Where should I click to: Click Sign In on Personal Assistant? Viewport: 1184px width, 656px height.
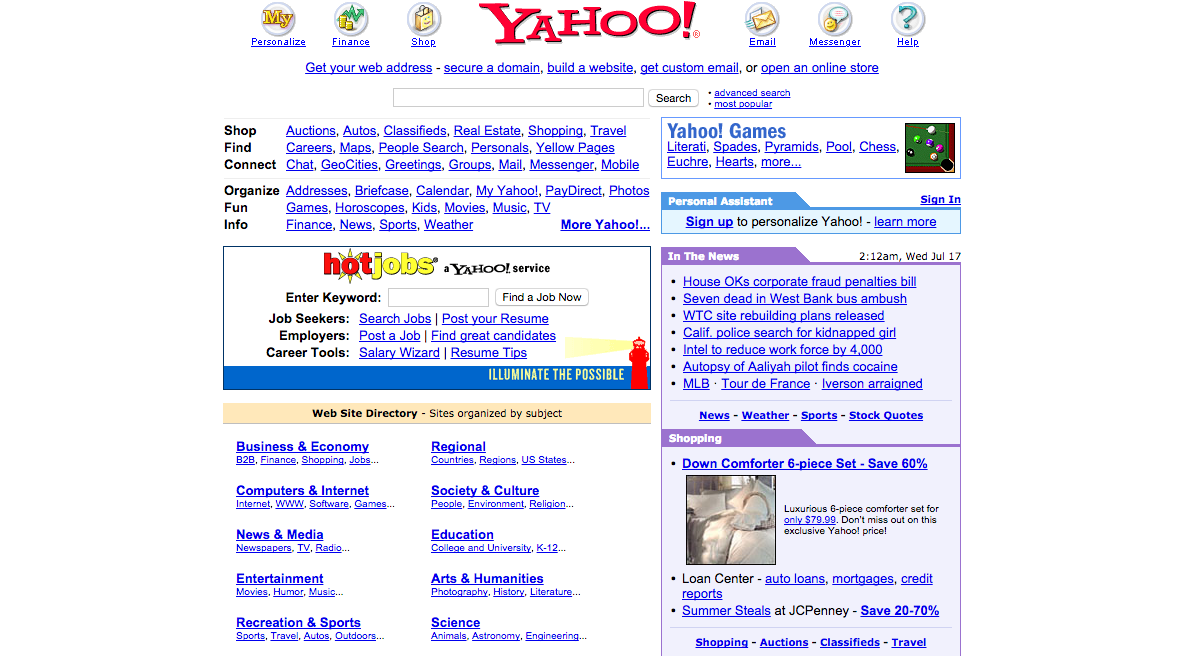tap(940, 200)
